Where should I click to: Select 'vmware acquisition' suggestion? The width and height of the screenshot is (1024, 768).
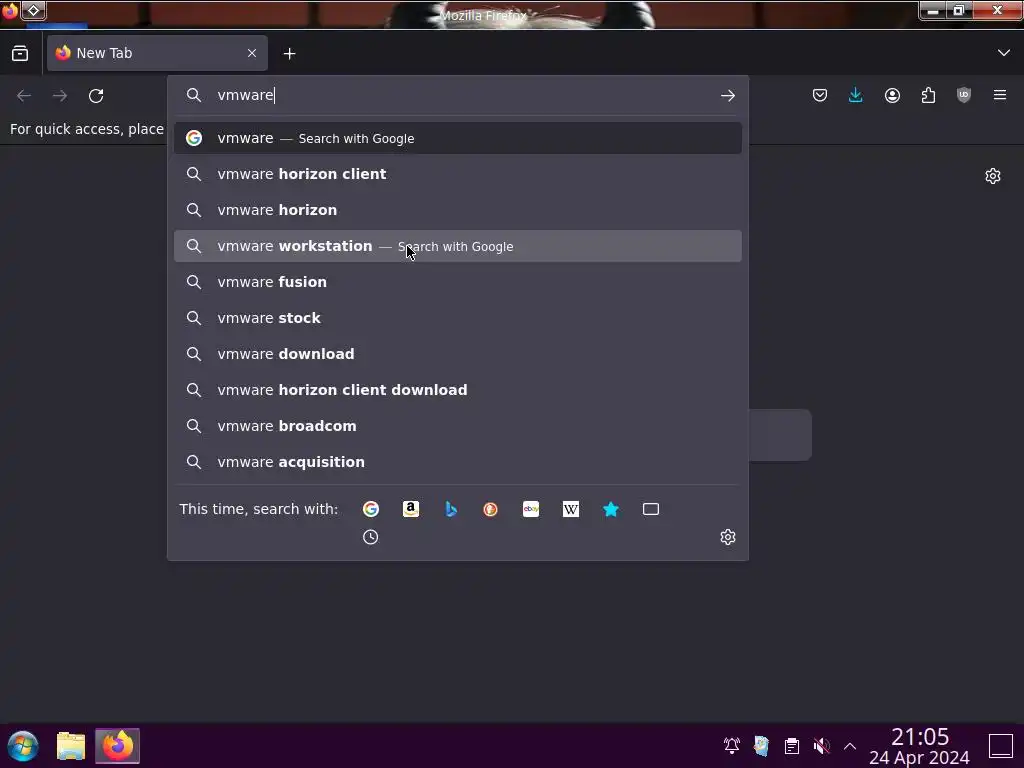pyautogui.click(x=457, y=462)
